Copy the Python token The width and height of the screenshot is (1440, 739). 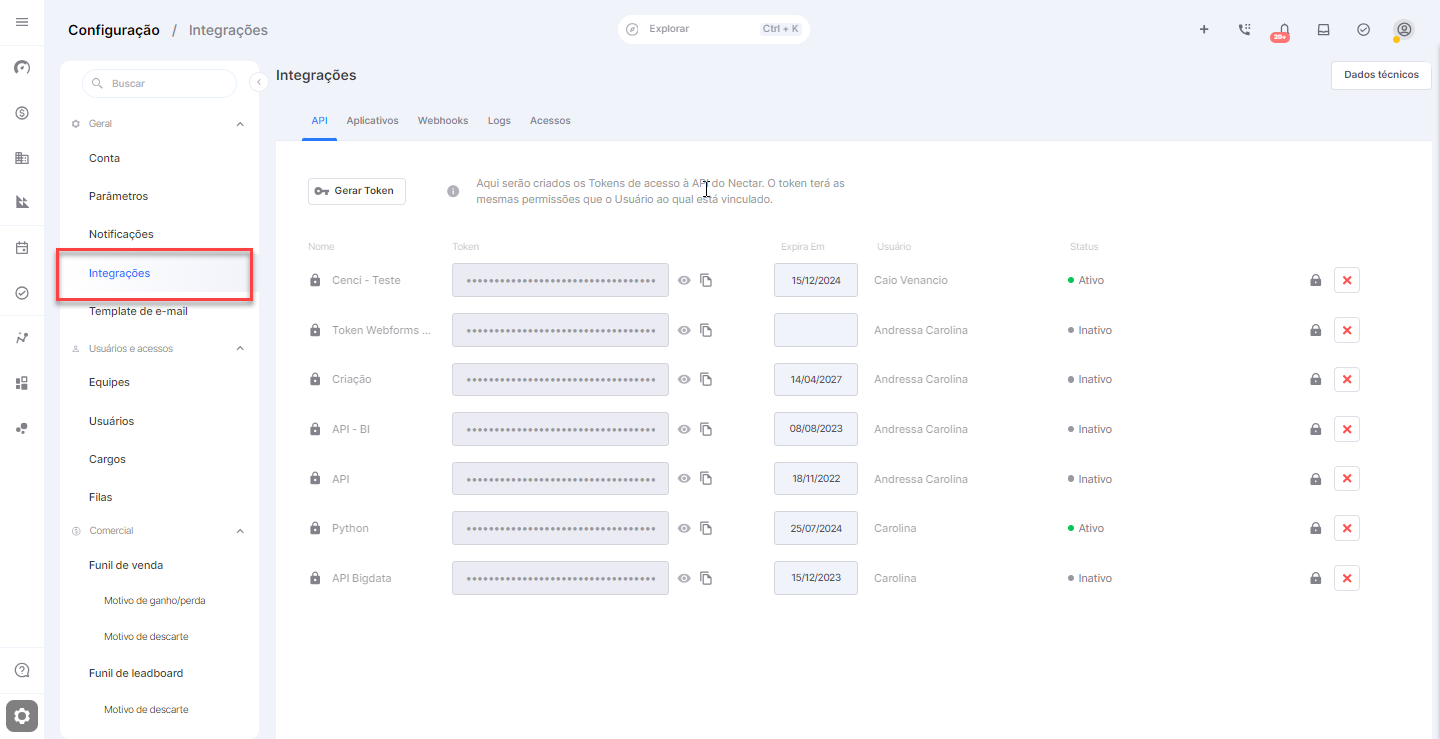click(x=706, y=528)
